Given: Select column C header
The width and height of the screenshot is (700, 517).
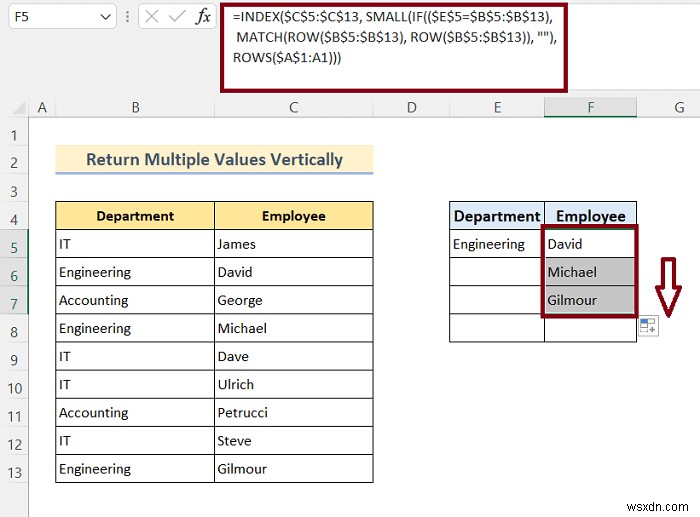Looking at the screenshot, I should pyautogui.click(x=294, y=108).
